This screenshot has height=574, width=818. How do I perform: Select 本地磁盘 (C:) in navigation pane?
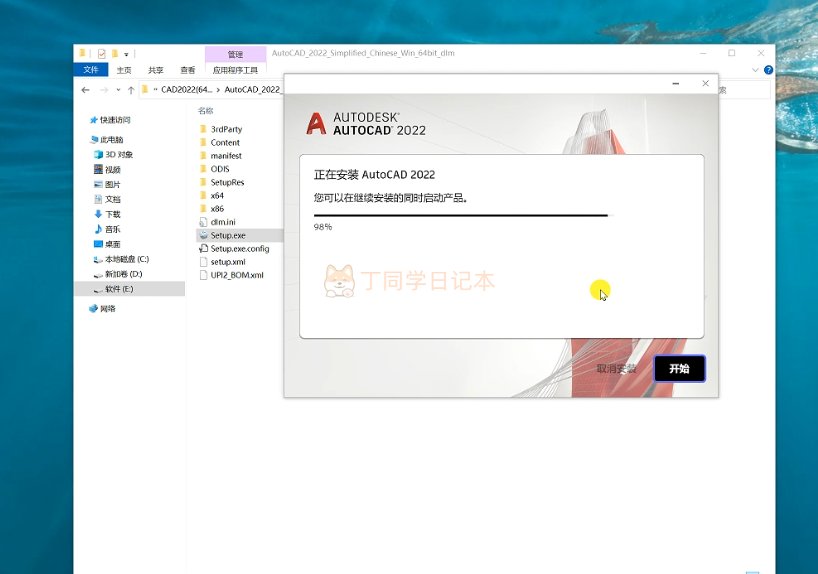pyautogui.click(x=126, y=259)
